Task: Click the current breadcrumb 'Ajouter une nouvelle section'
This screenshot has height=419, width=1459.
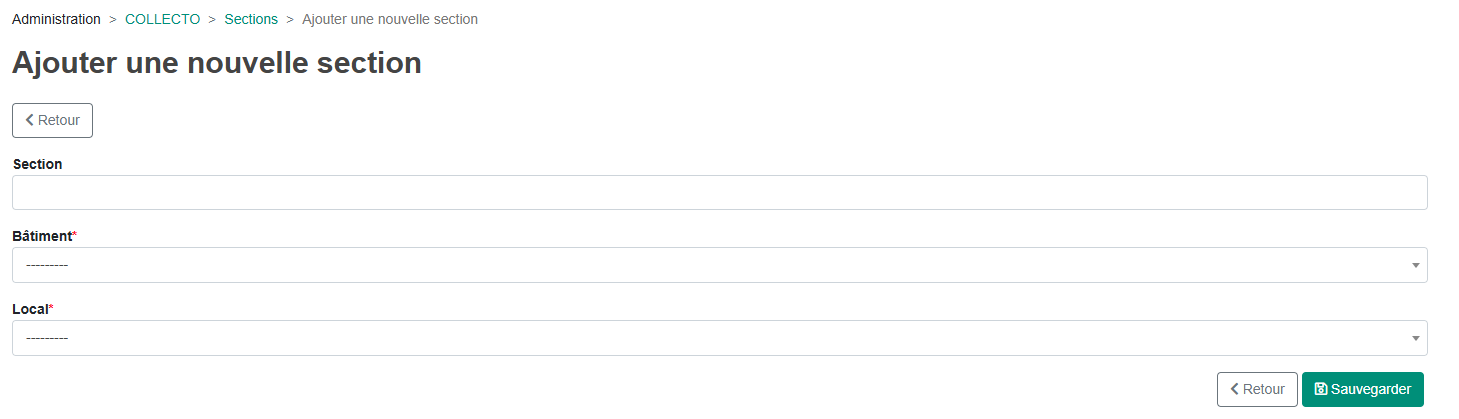Action: 390,19
